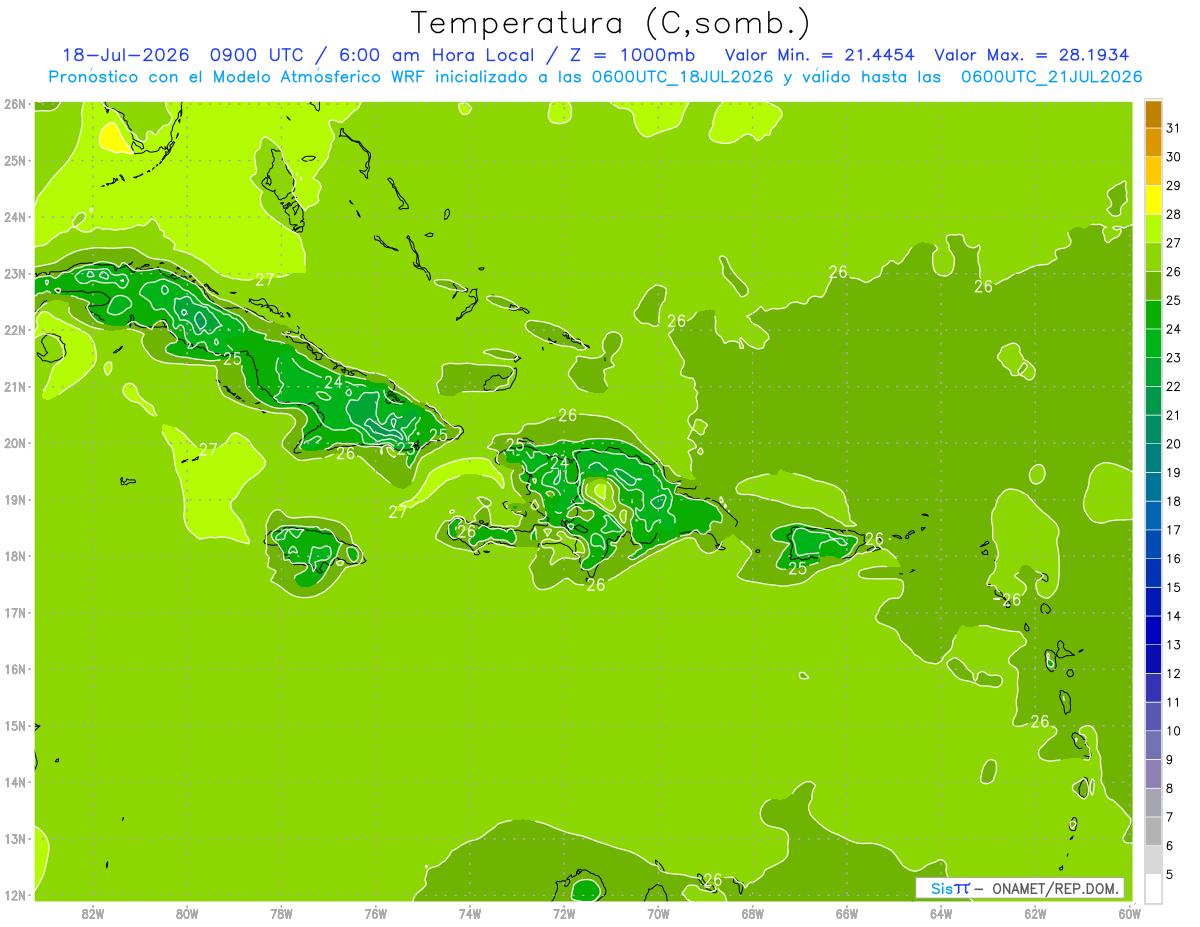Screen dimensions: 1200x927
Task: Click the "80W" longitude axis label
Action: (187, 913)
